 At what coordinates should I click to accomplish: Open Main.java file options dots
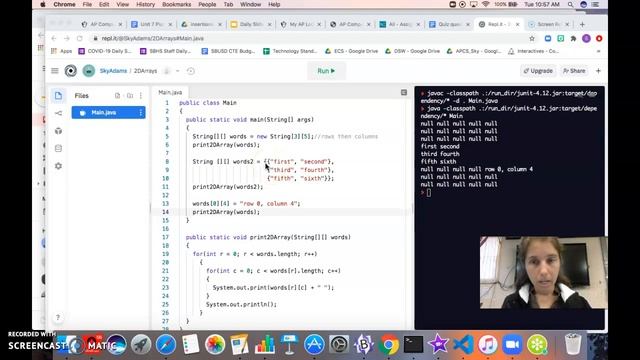[141, 112]
